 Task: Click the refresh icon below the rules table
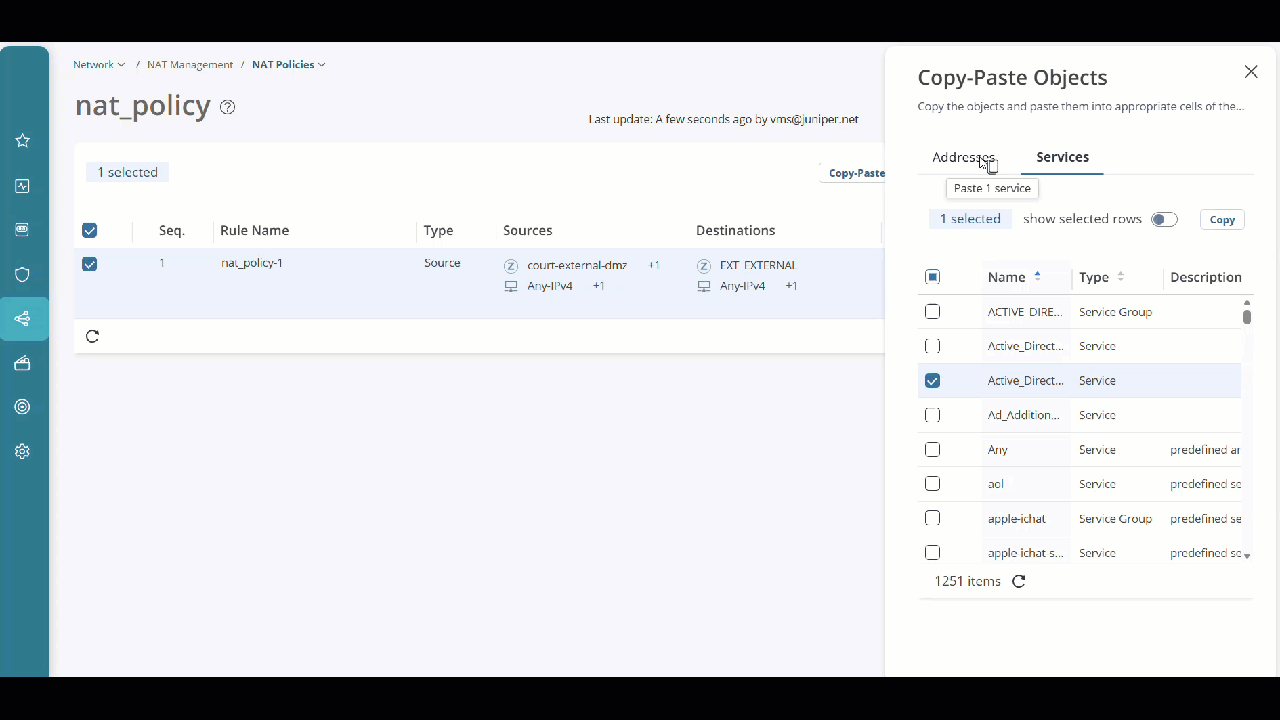pyautogui.click(x=92, y=336)
